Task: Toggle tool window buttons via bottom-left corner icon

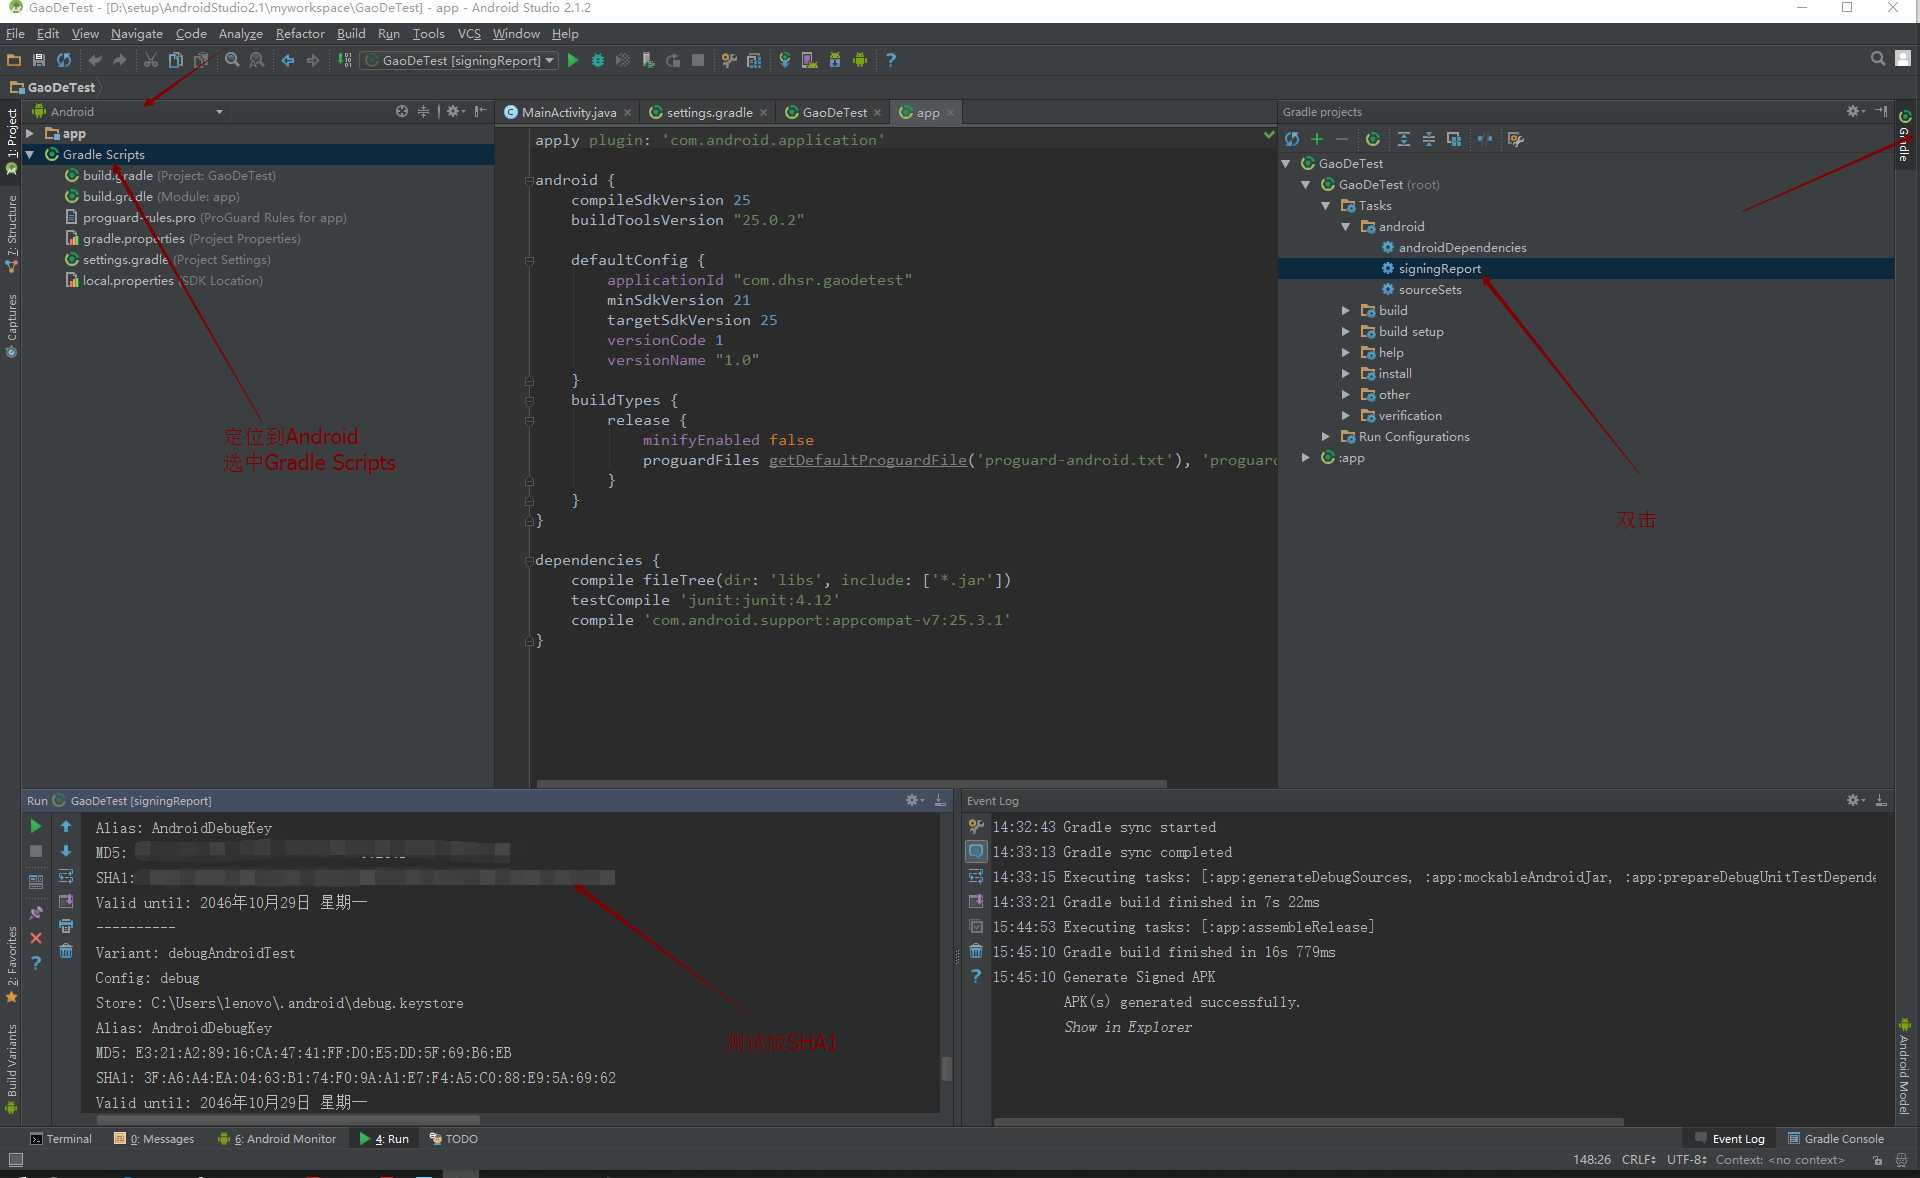Action: point(15,1160)
